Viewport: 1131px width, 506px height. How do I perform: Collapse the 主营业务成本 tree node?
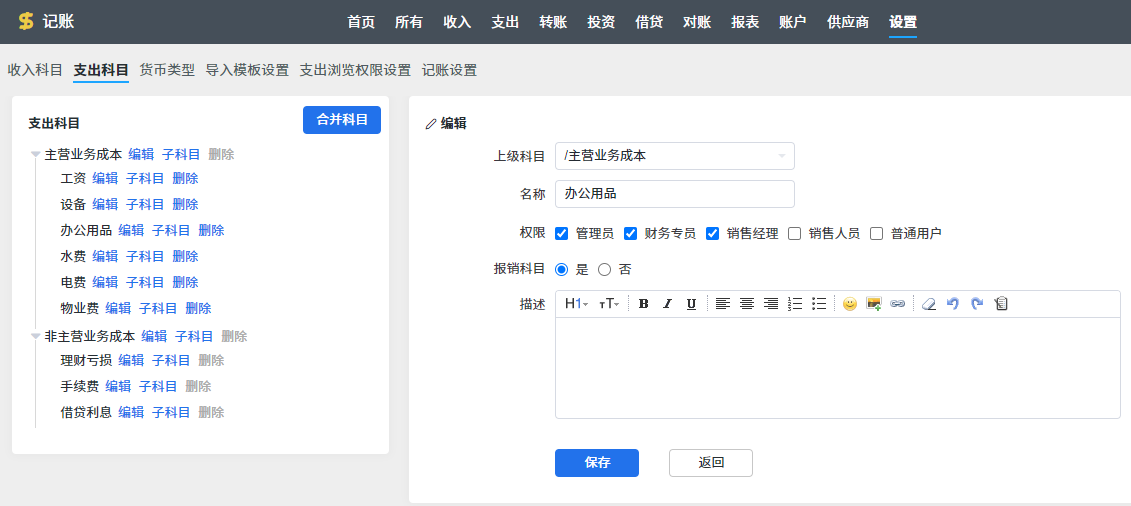tap(36, 155)
